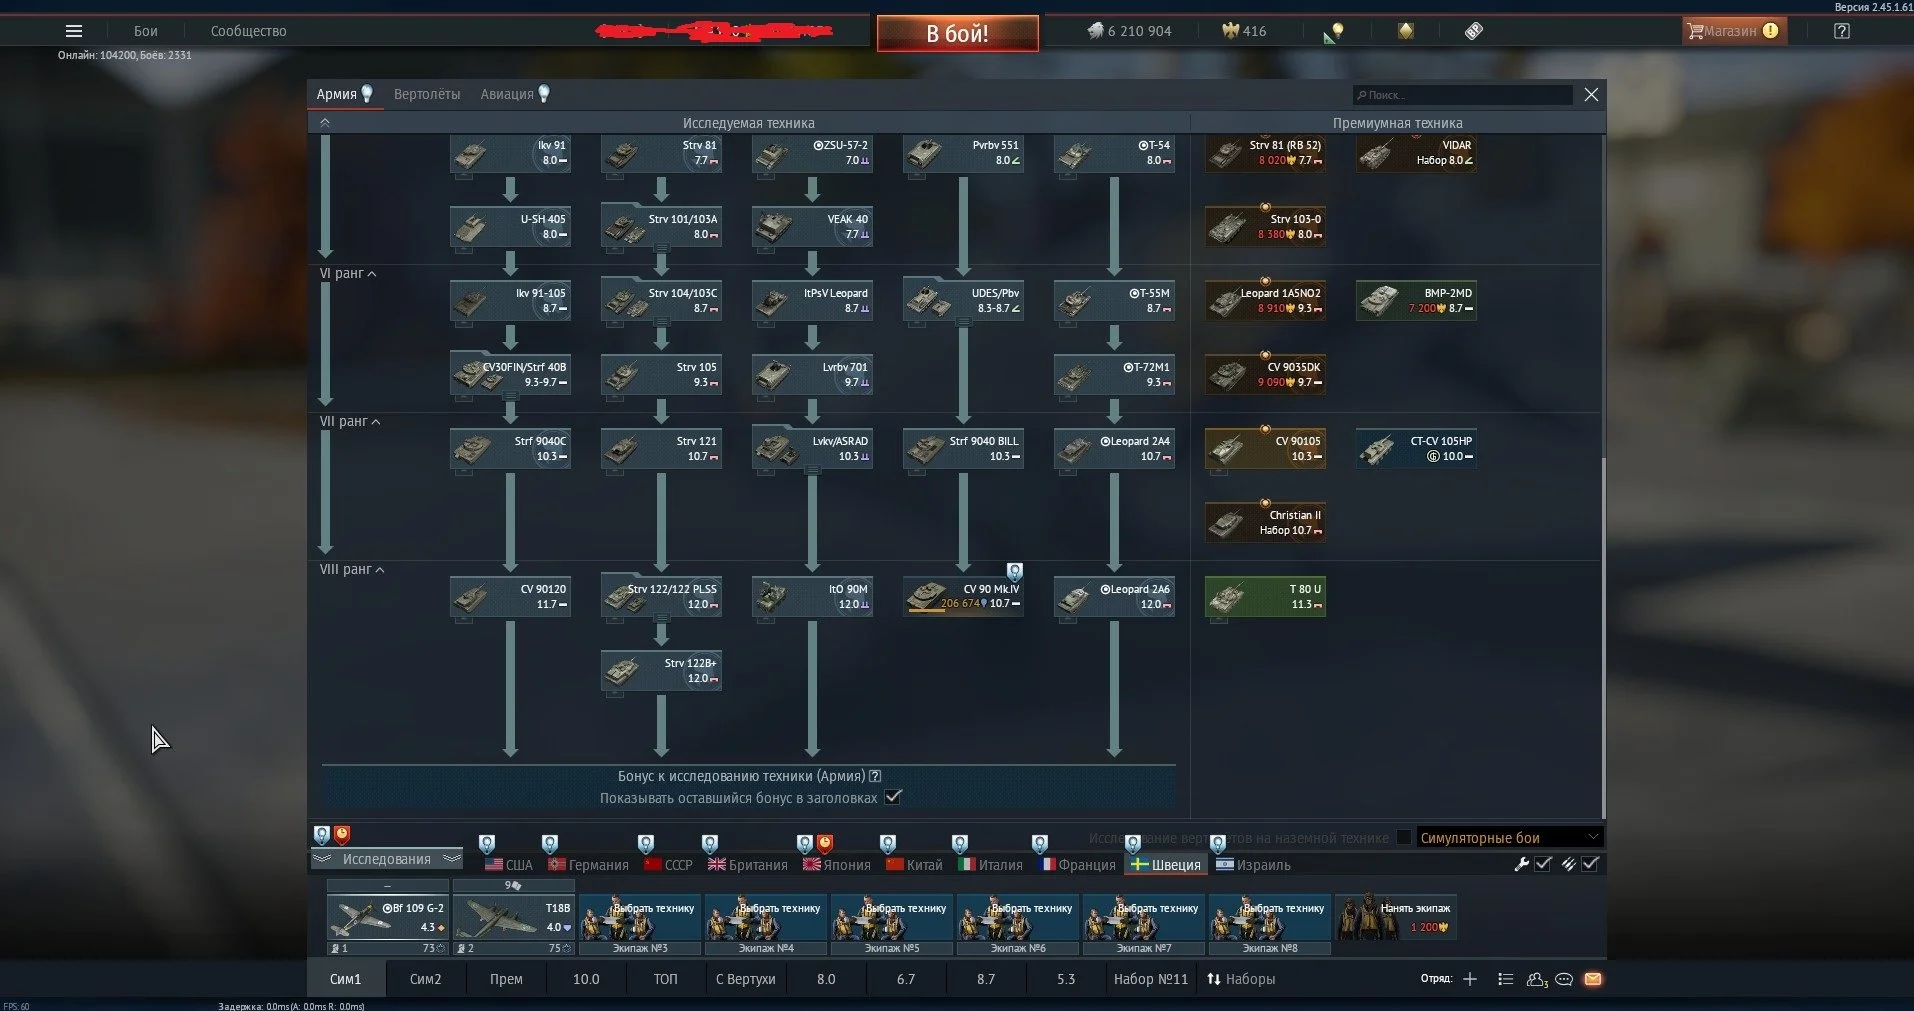
Task: Switch to Германия nation
Action: pyautogui.click(x=589, y=865)
